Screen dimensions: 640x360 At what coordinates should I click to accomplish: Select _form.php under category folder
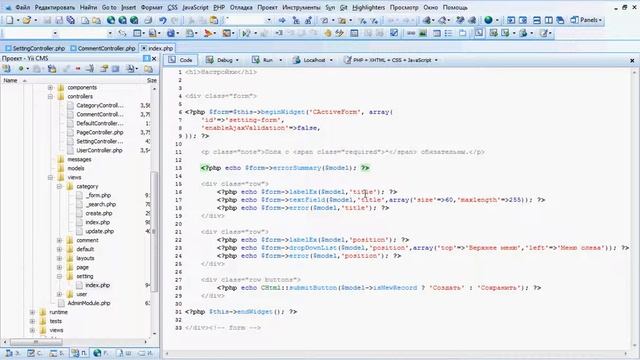pos(98,196)
